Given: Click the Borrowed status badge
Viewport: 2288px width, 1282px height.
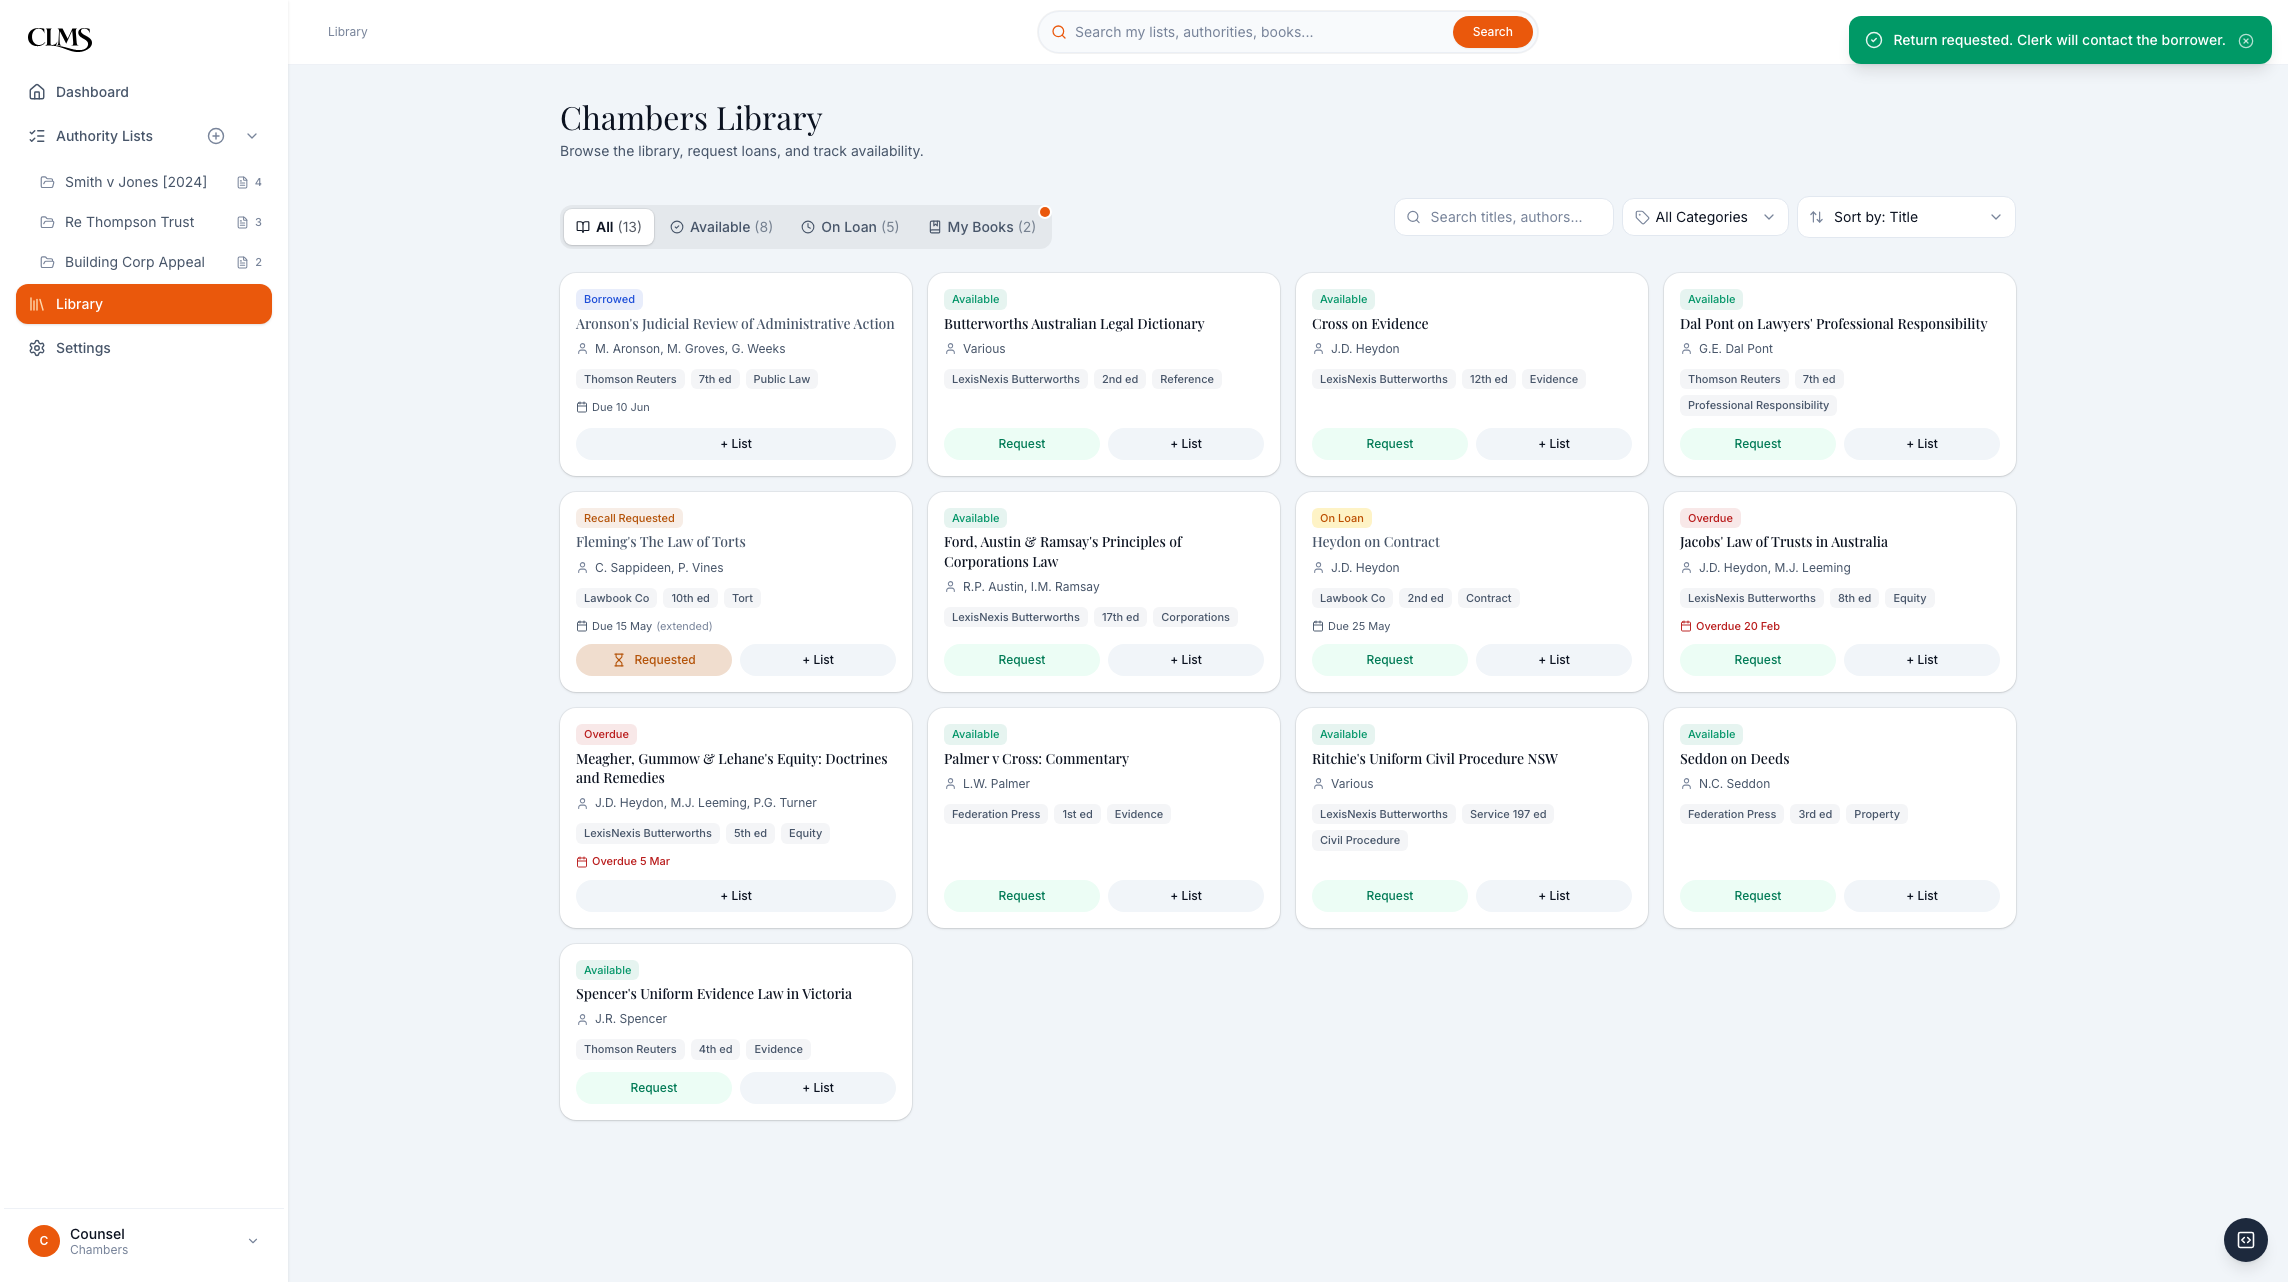Looking at the screenshot, I should (609, 299).
